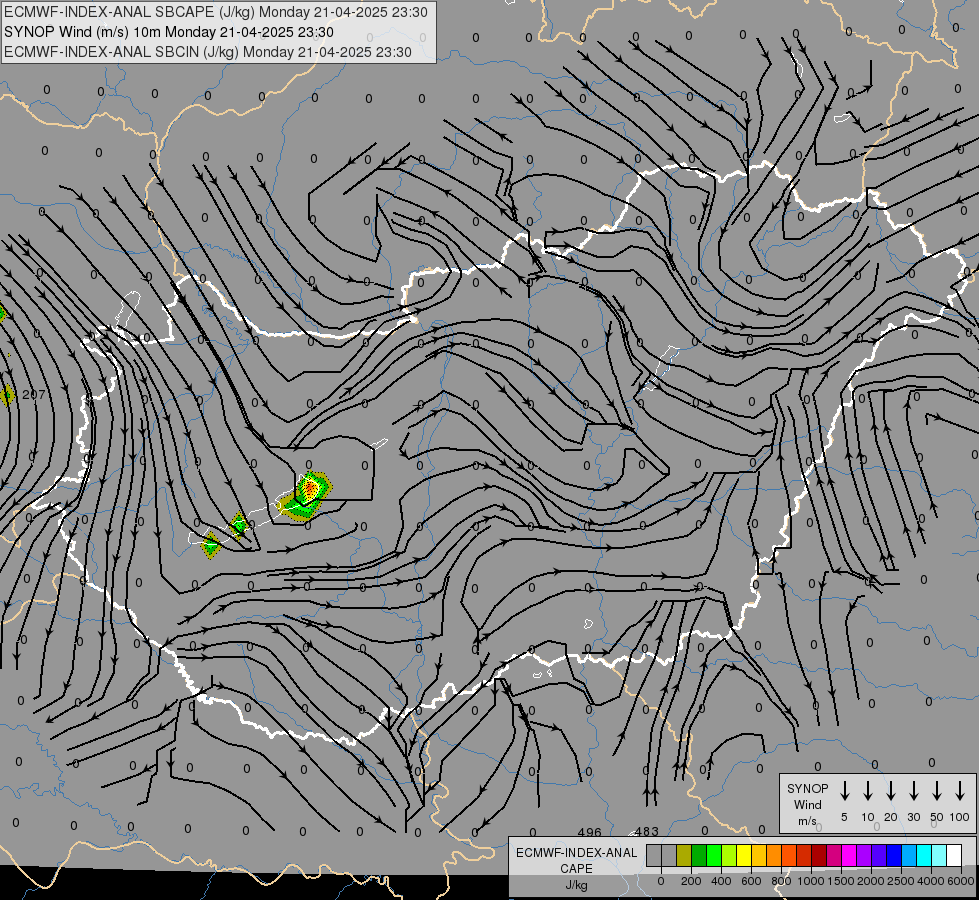Click the orange-cored CAPE maximum on the map
979x900 pixels.
click(311, 487)
